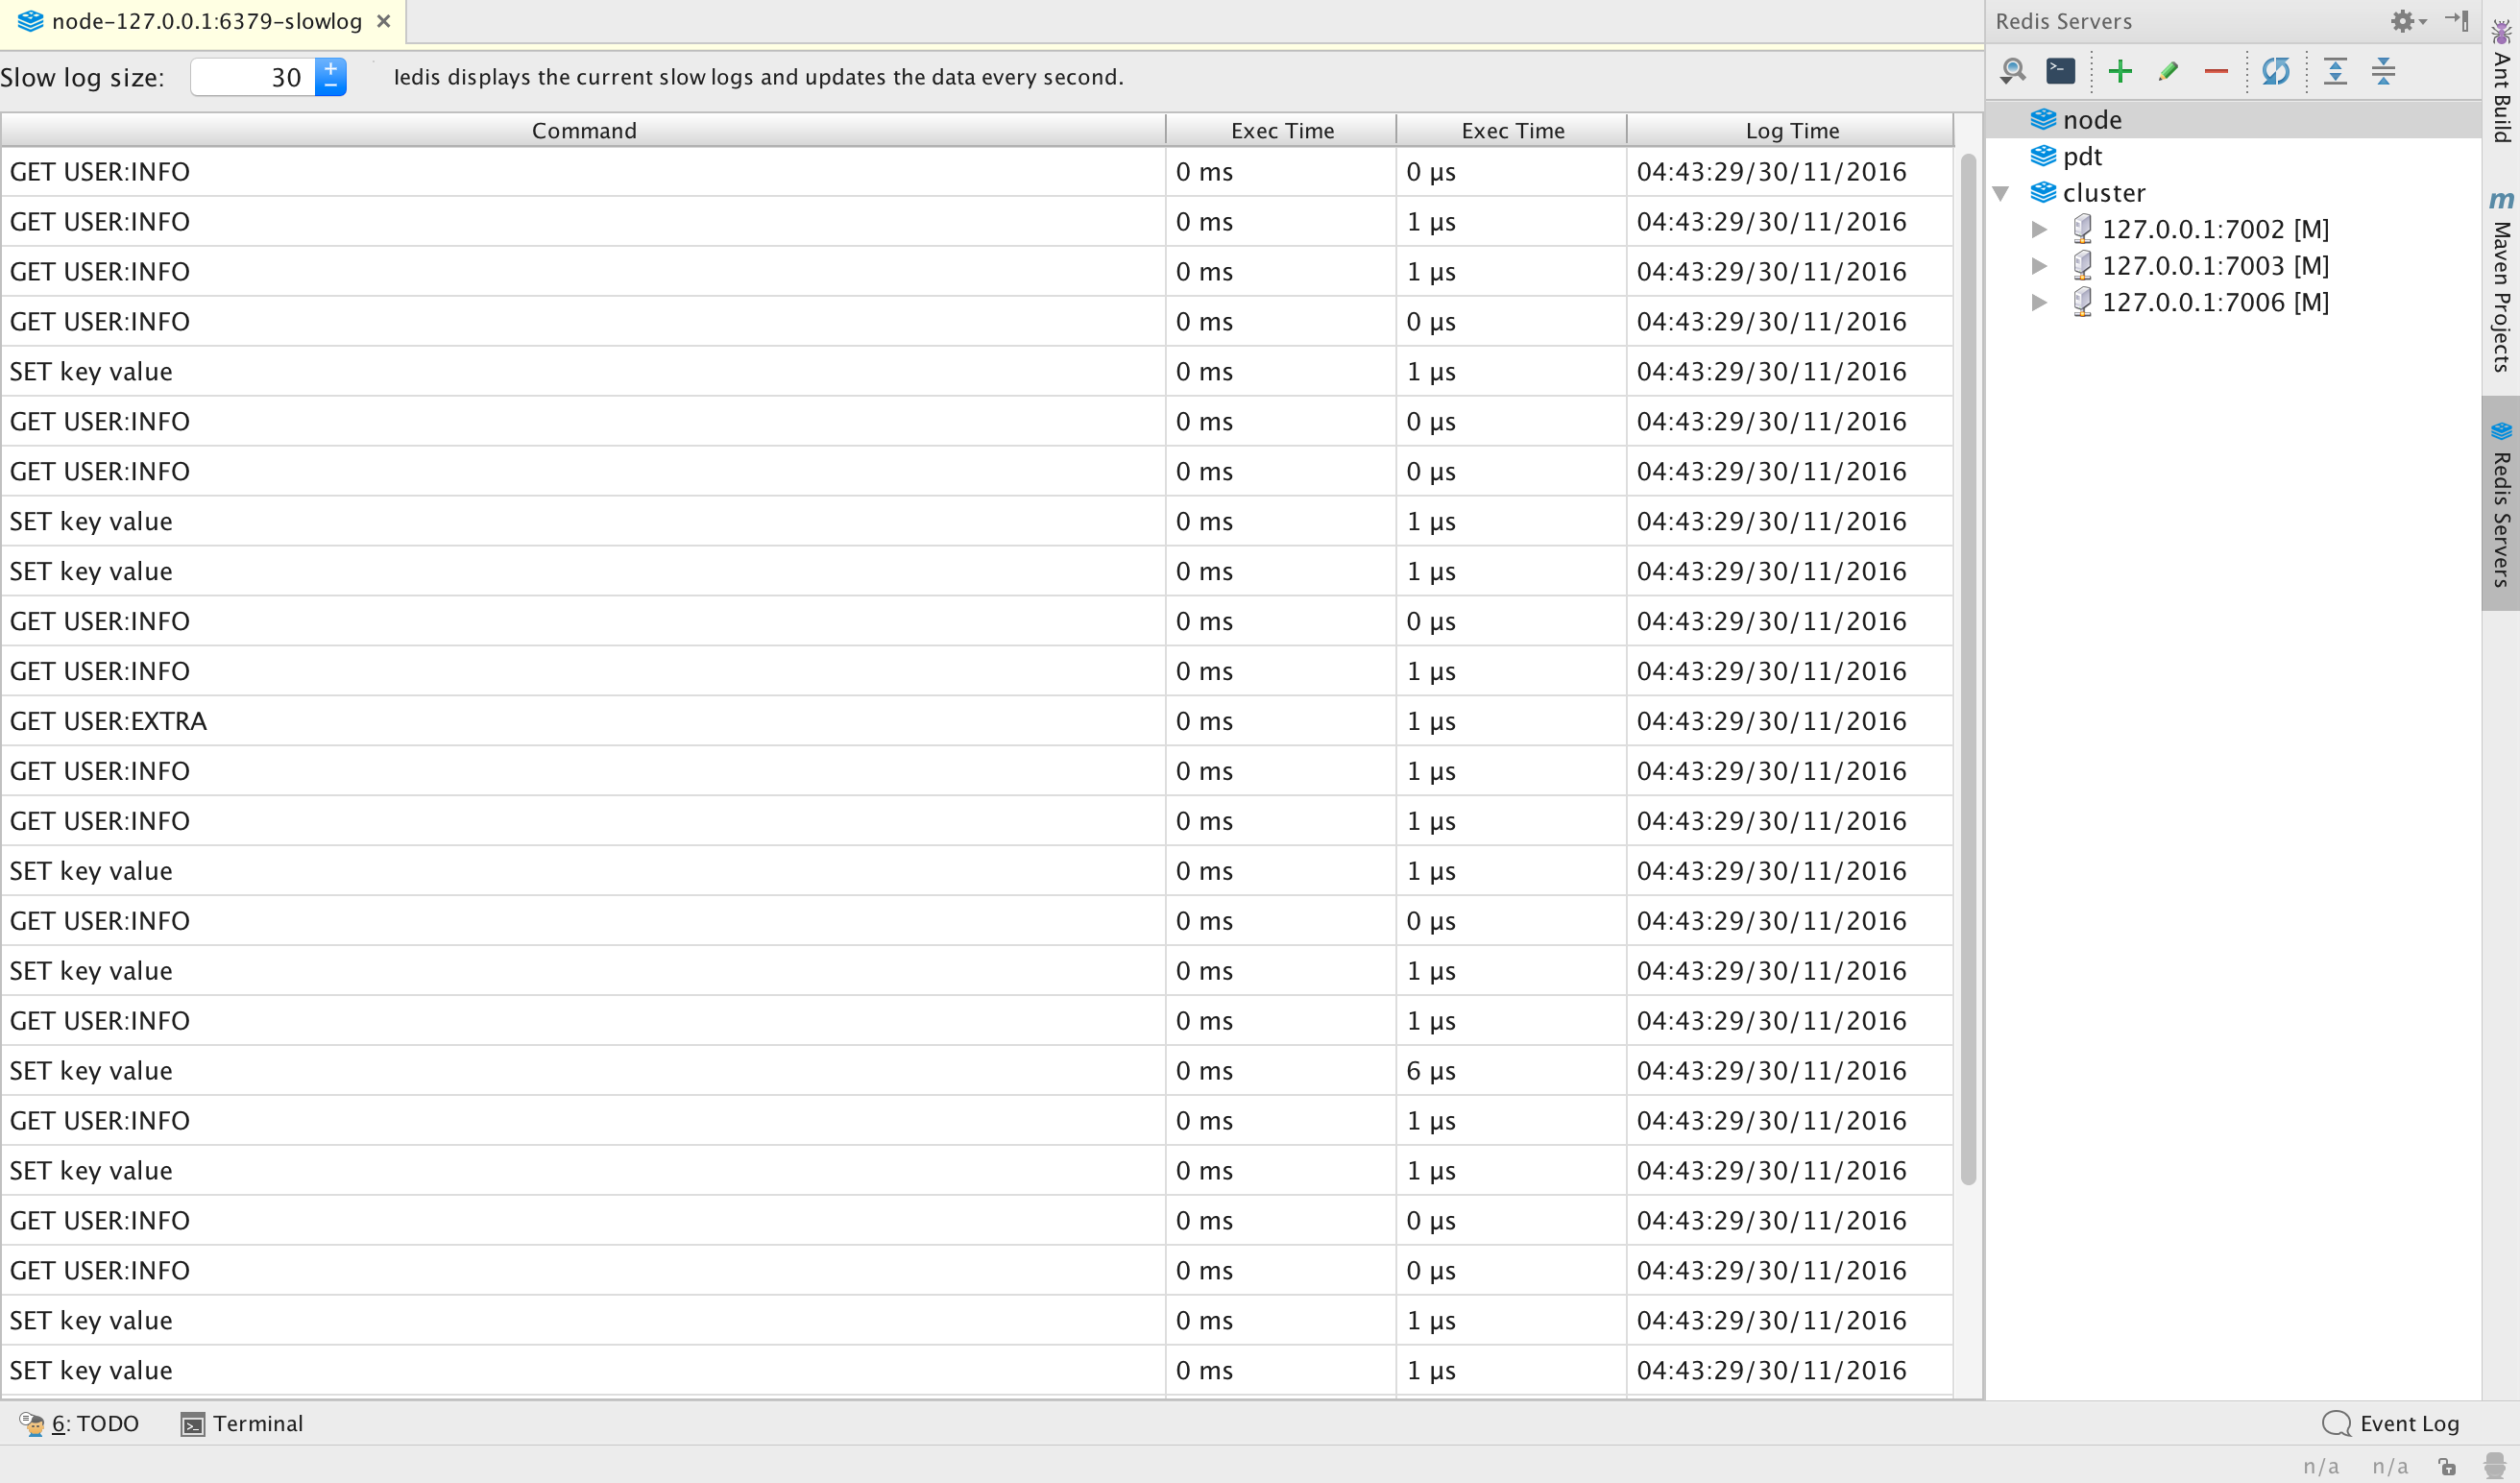The height and width of the screenshot is (1483, 2520).
Task: Expand the 127.0.0.1:7006 [M] node arrow
Action: [x=2039, y=302]
